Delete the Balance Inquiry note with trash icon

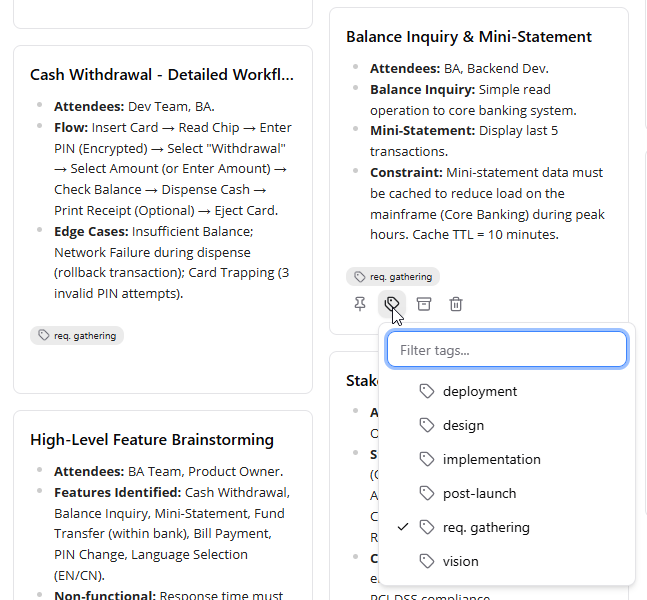point(456,304)
